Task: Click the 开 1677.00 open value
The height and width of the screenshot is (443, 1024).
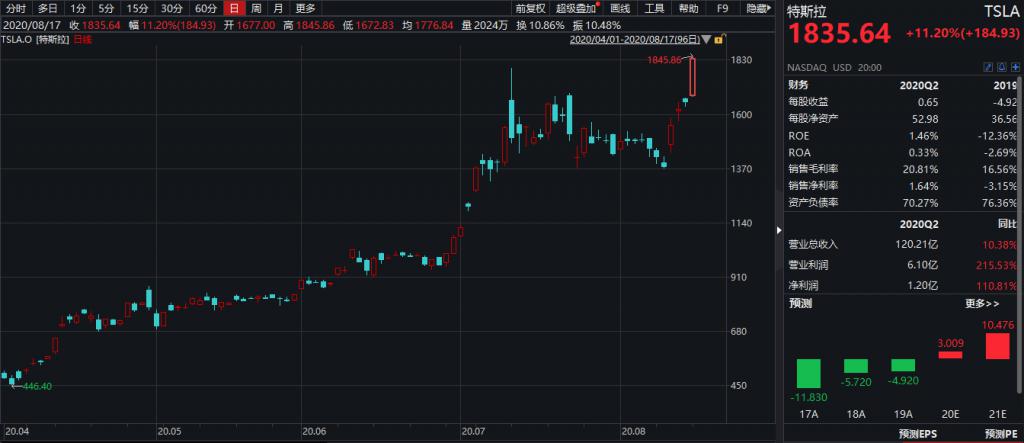Action: [x=249, y=25]
